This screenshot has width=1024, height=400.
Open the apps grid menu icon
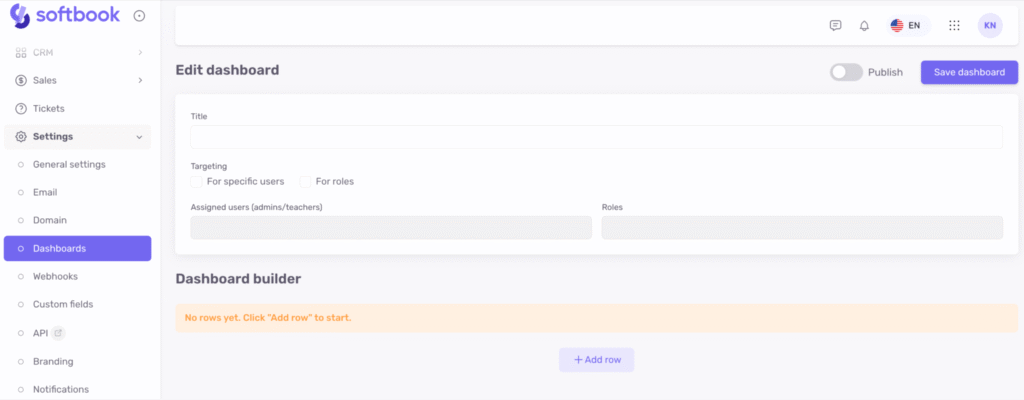pos(954,26)
